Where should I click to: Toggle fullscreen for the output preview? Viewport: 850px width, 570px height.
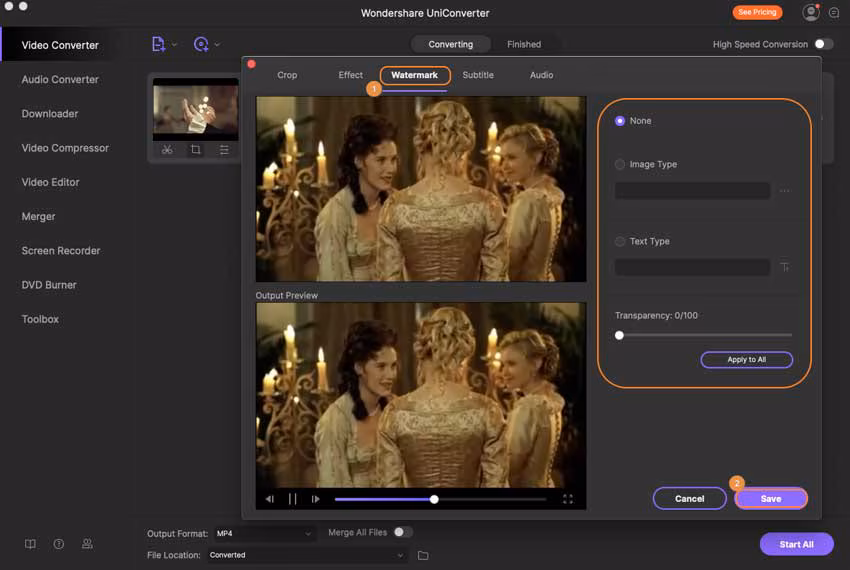568,499
